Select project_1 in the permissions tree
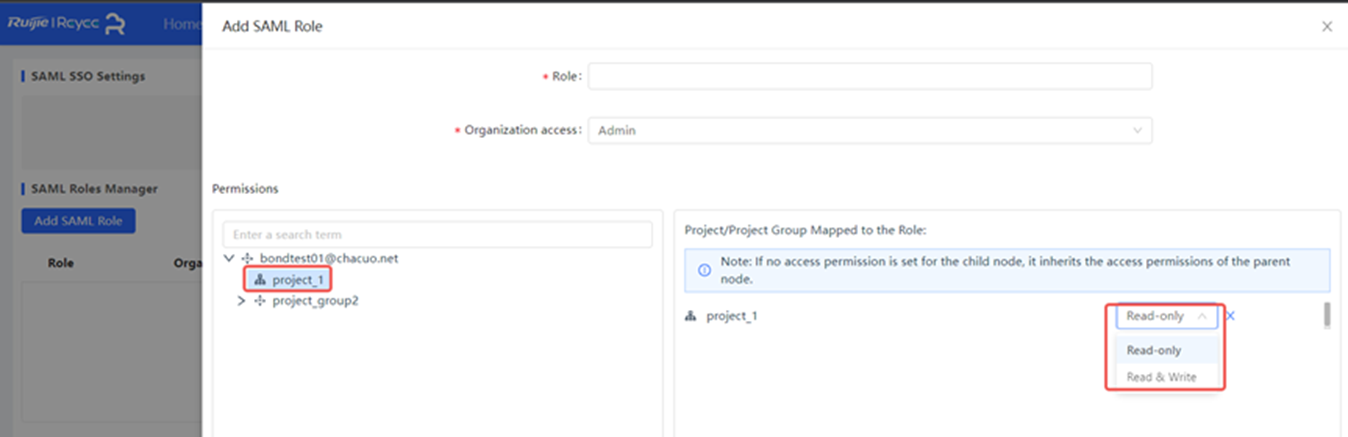The width and height of the screenshot is (1348, 437). 299,280
